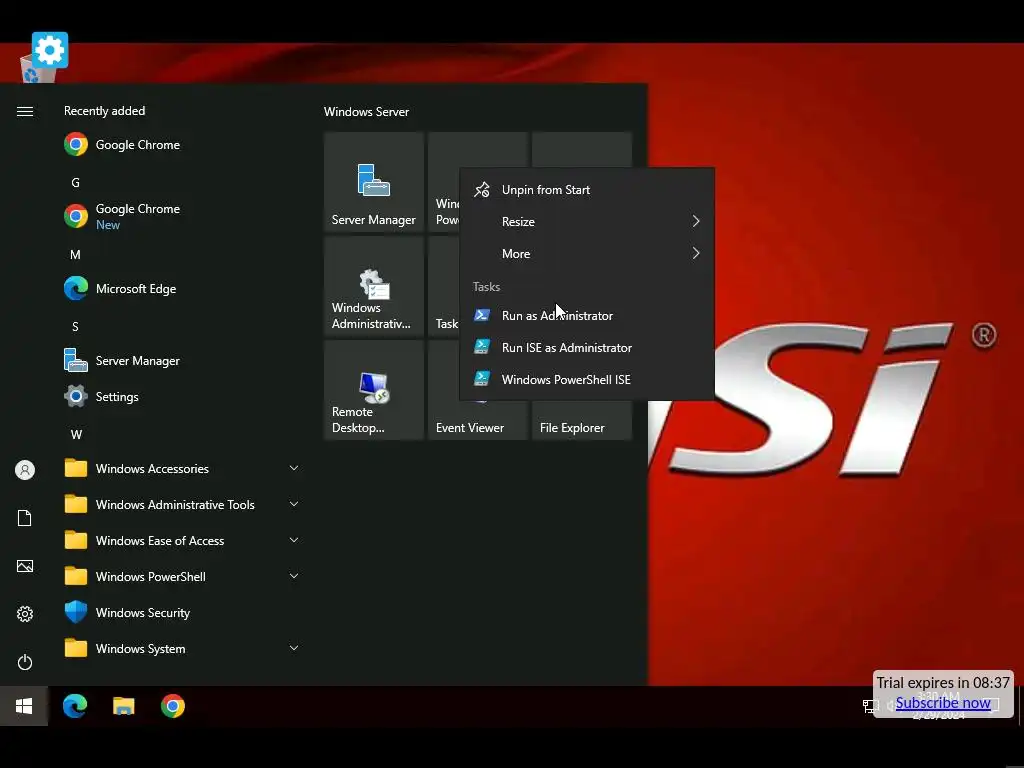The height and width of the screenshot is (768, 1024).
Task: Click the Windows Server group title
Action: coord(366,112)
